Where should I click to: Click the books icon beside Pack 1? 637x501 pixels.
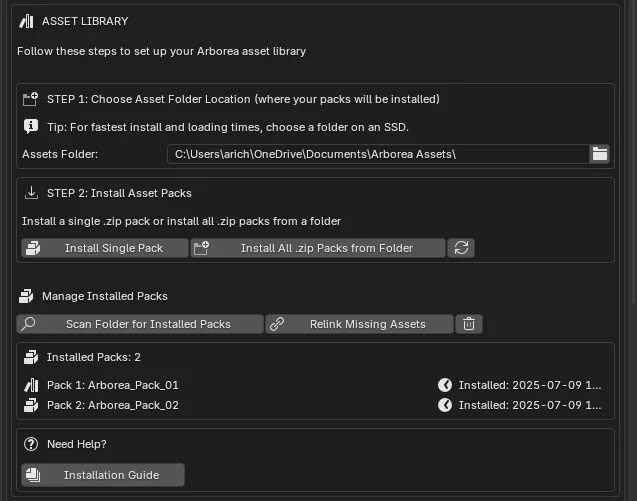(31, 385)
